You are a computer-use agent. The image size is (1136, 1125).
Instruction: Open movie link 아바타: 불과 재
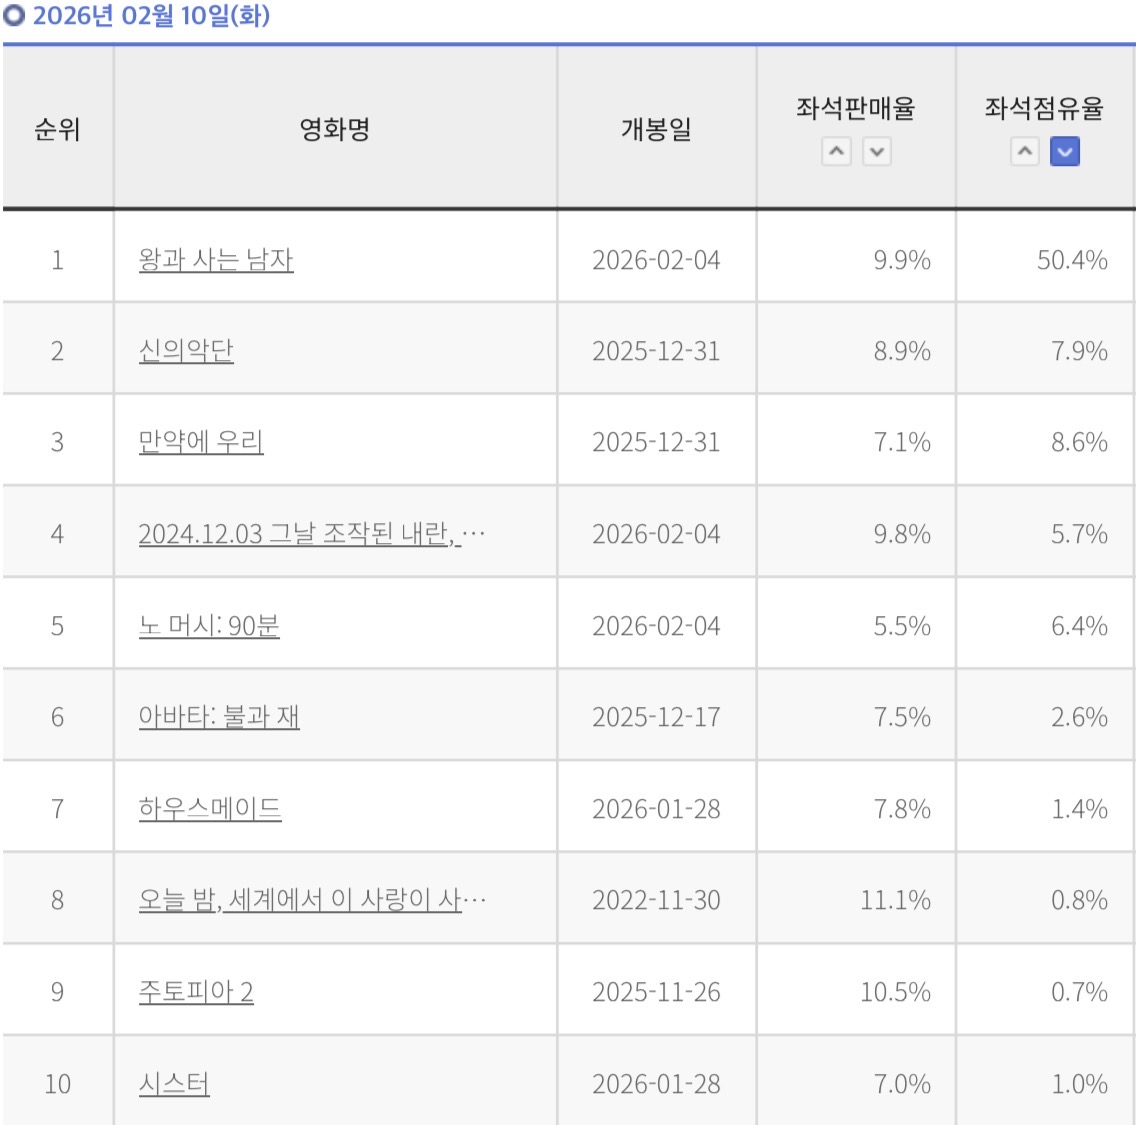(x=219, y=717)
